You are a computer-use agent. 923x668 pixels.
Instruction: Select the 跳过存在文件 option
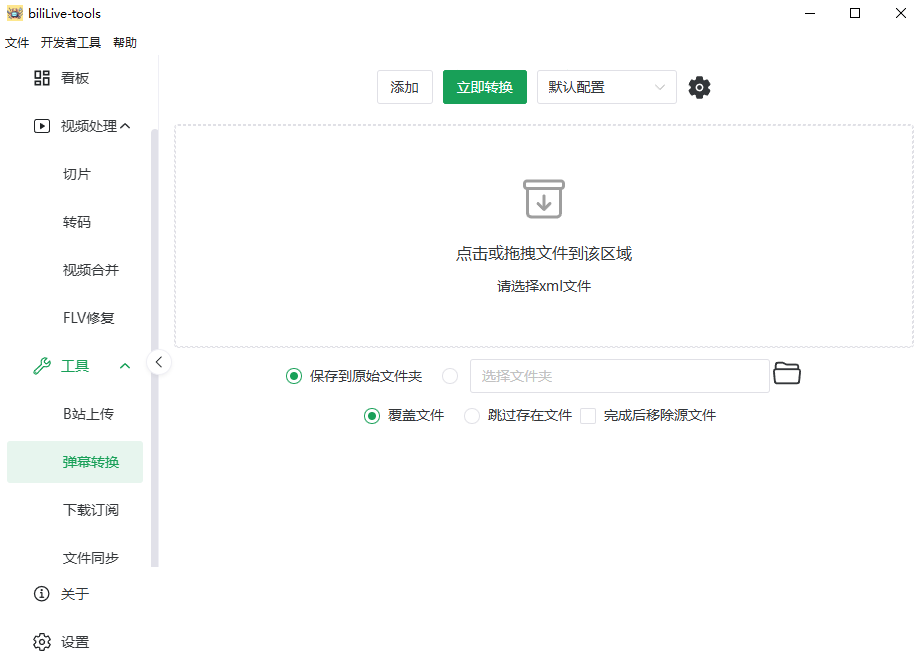click(x=470, y=416)
